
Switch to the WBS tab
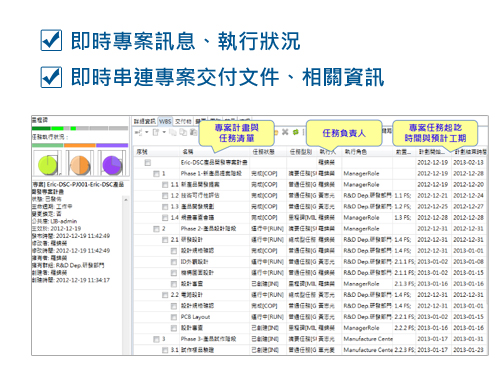[x=165, y=121]
